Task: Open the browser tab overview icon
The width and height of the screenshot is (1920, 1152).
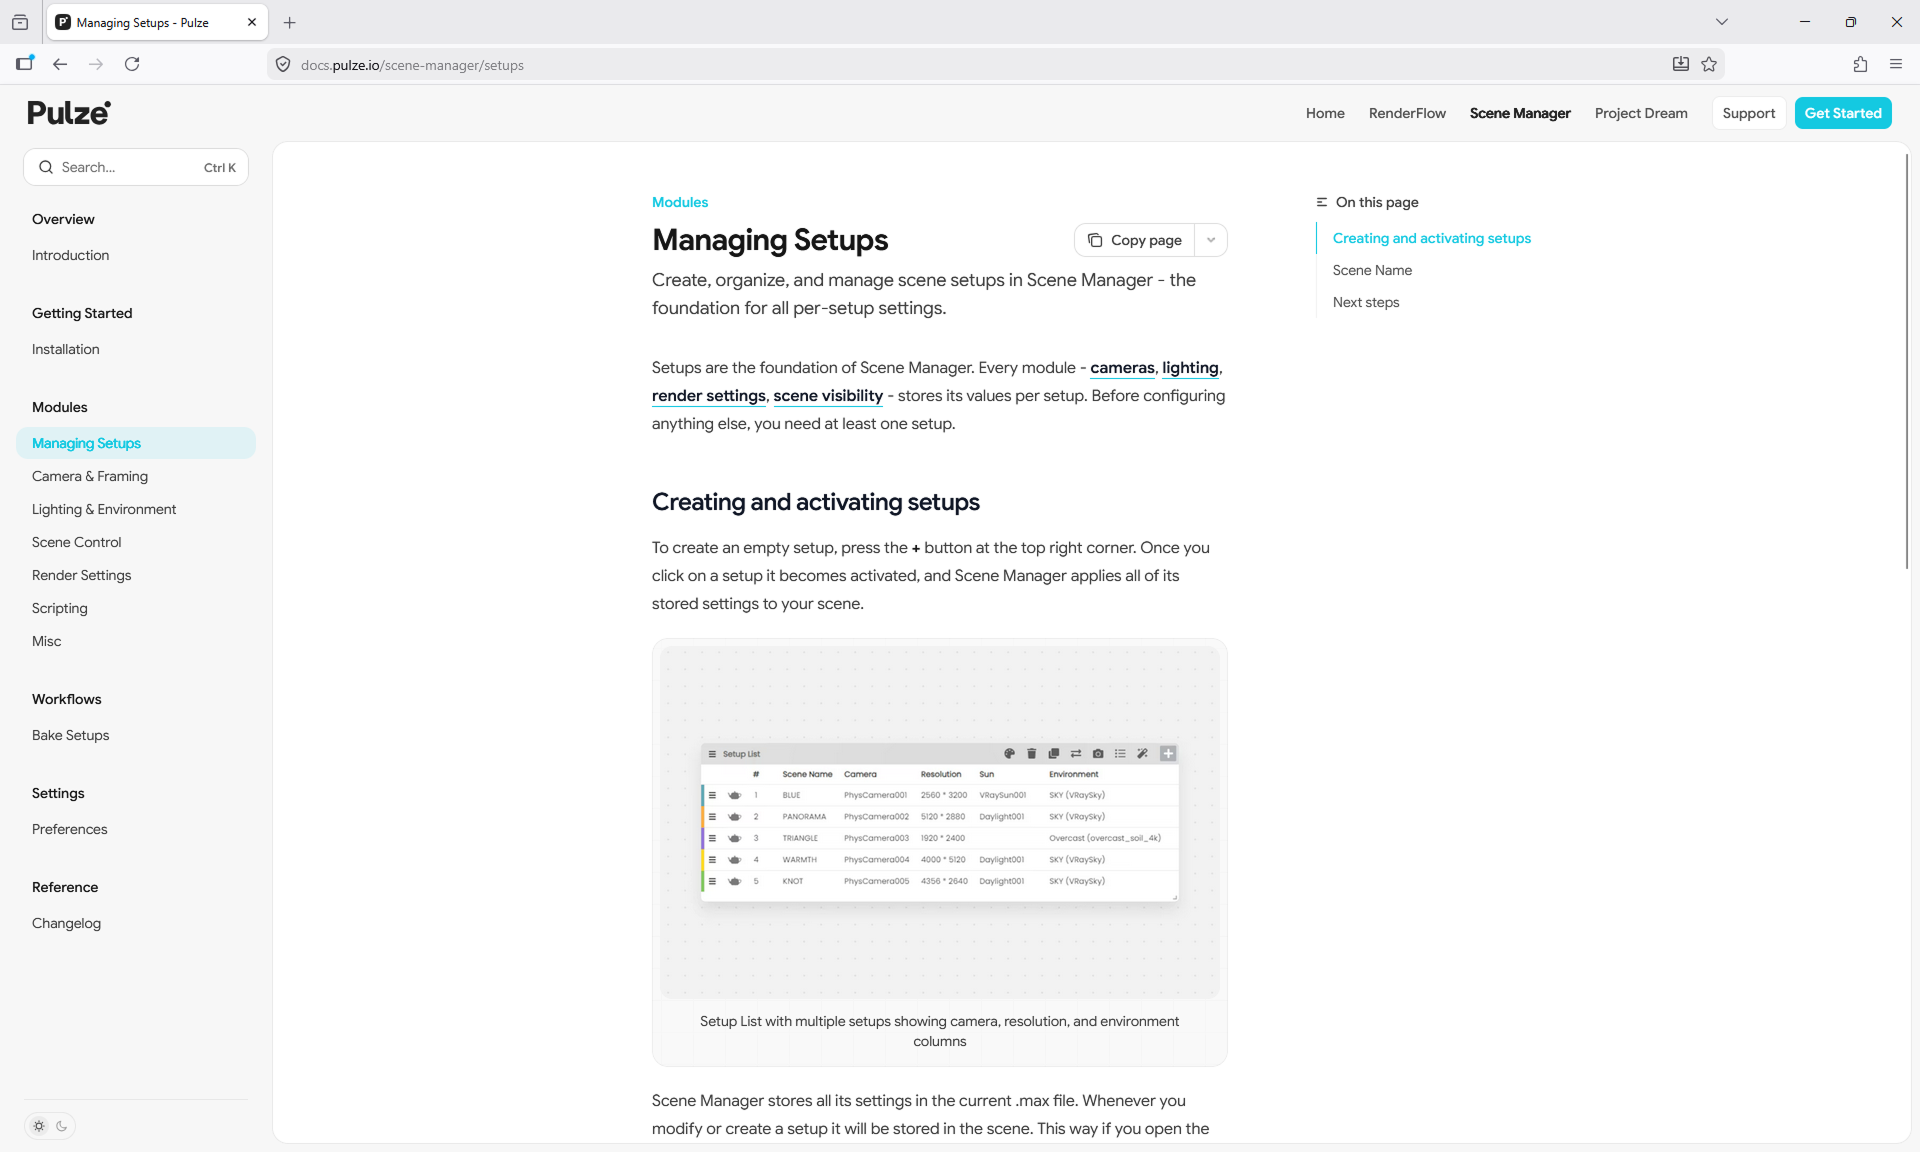Action: click(20, 22)
